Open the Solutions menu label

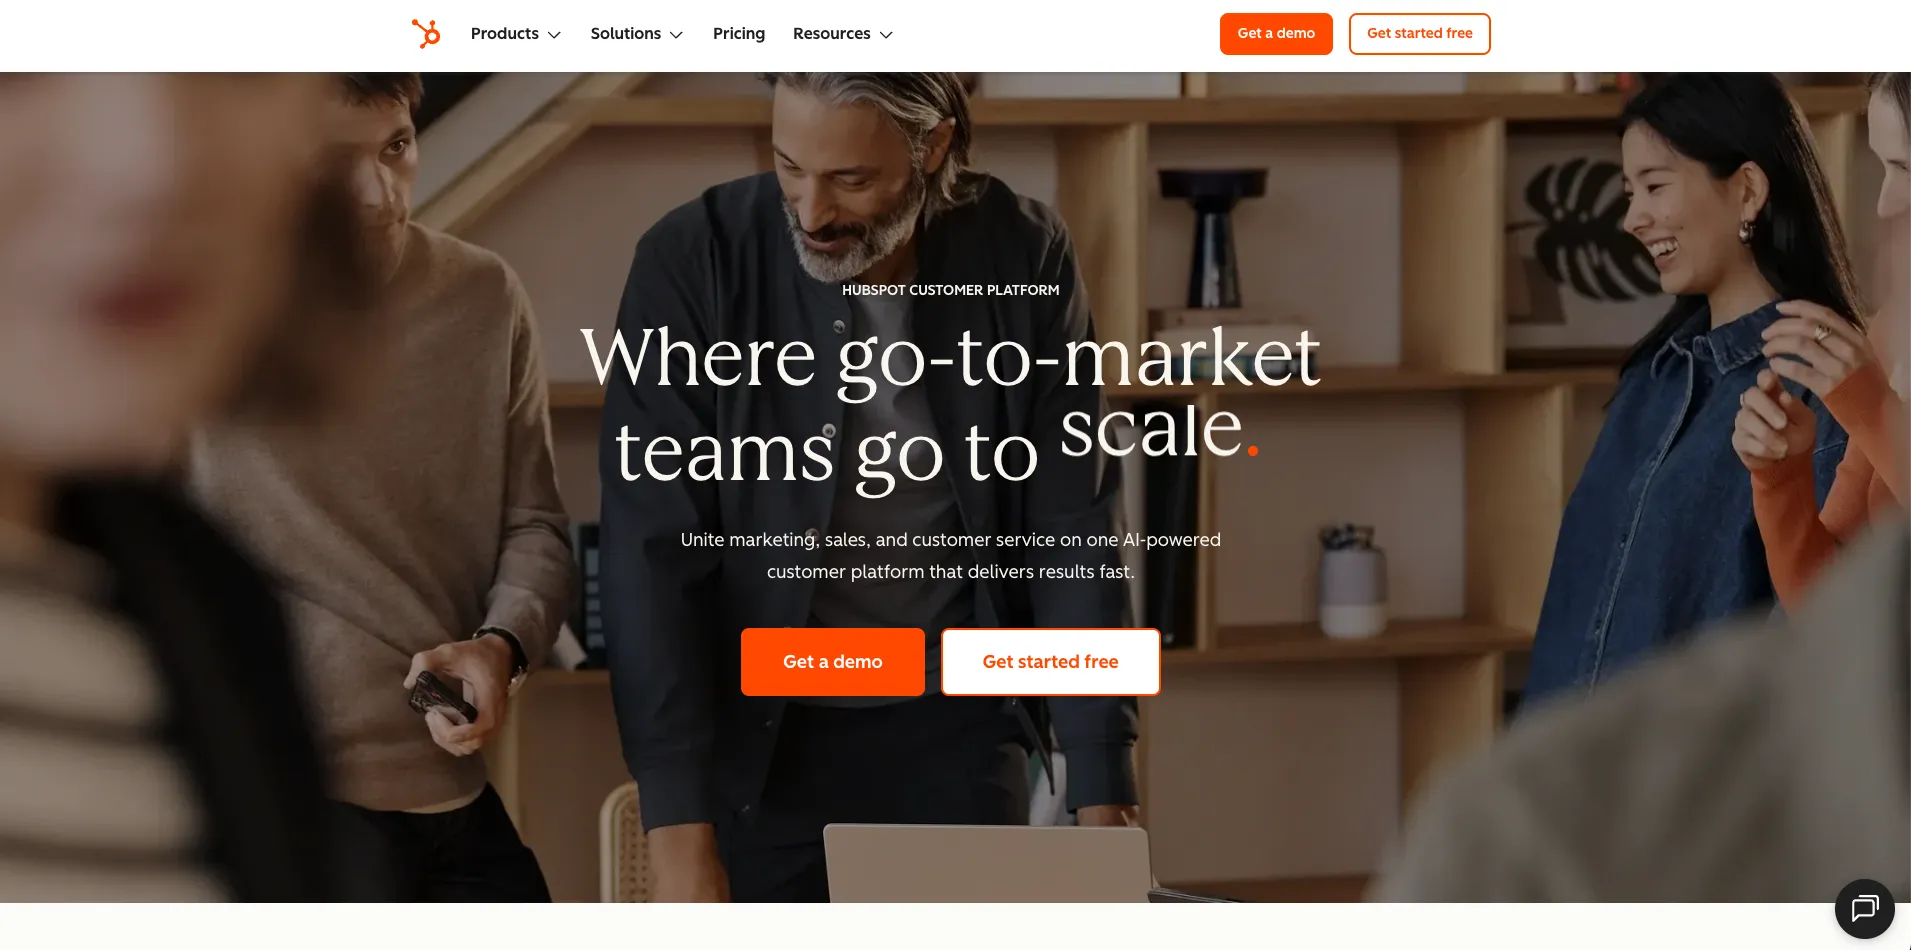pos(626,34)
